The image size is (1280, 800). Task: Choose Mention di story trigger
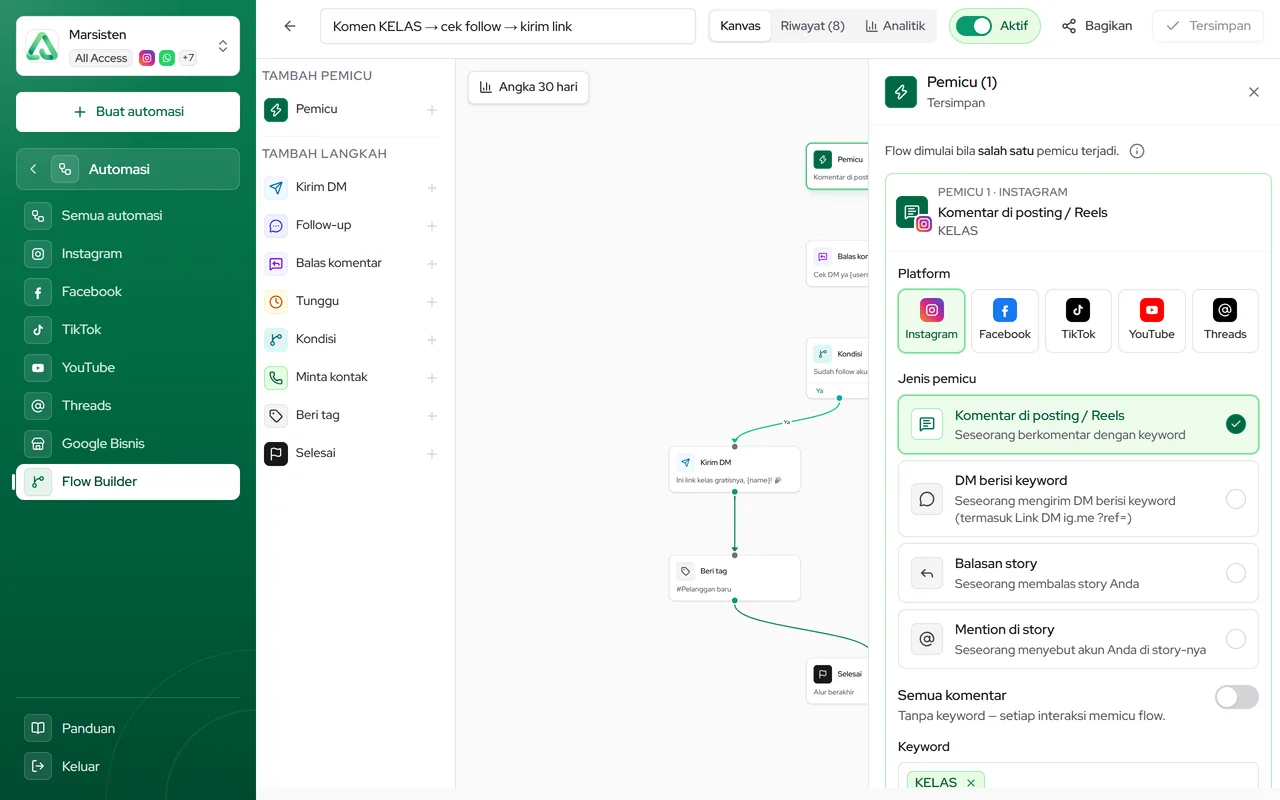(1078, 639)
